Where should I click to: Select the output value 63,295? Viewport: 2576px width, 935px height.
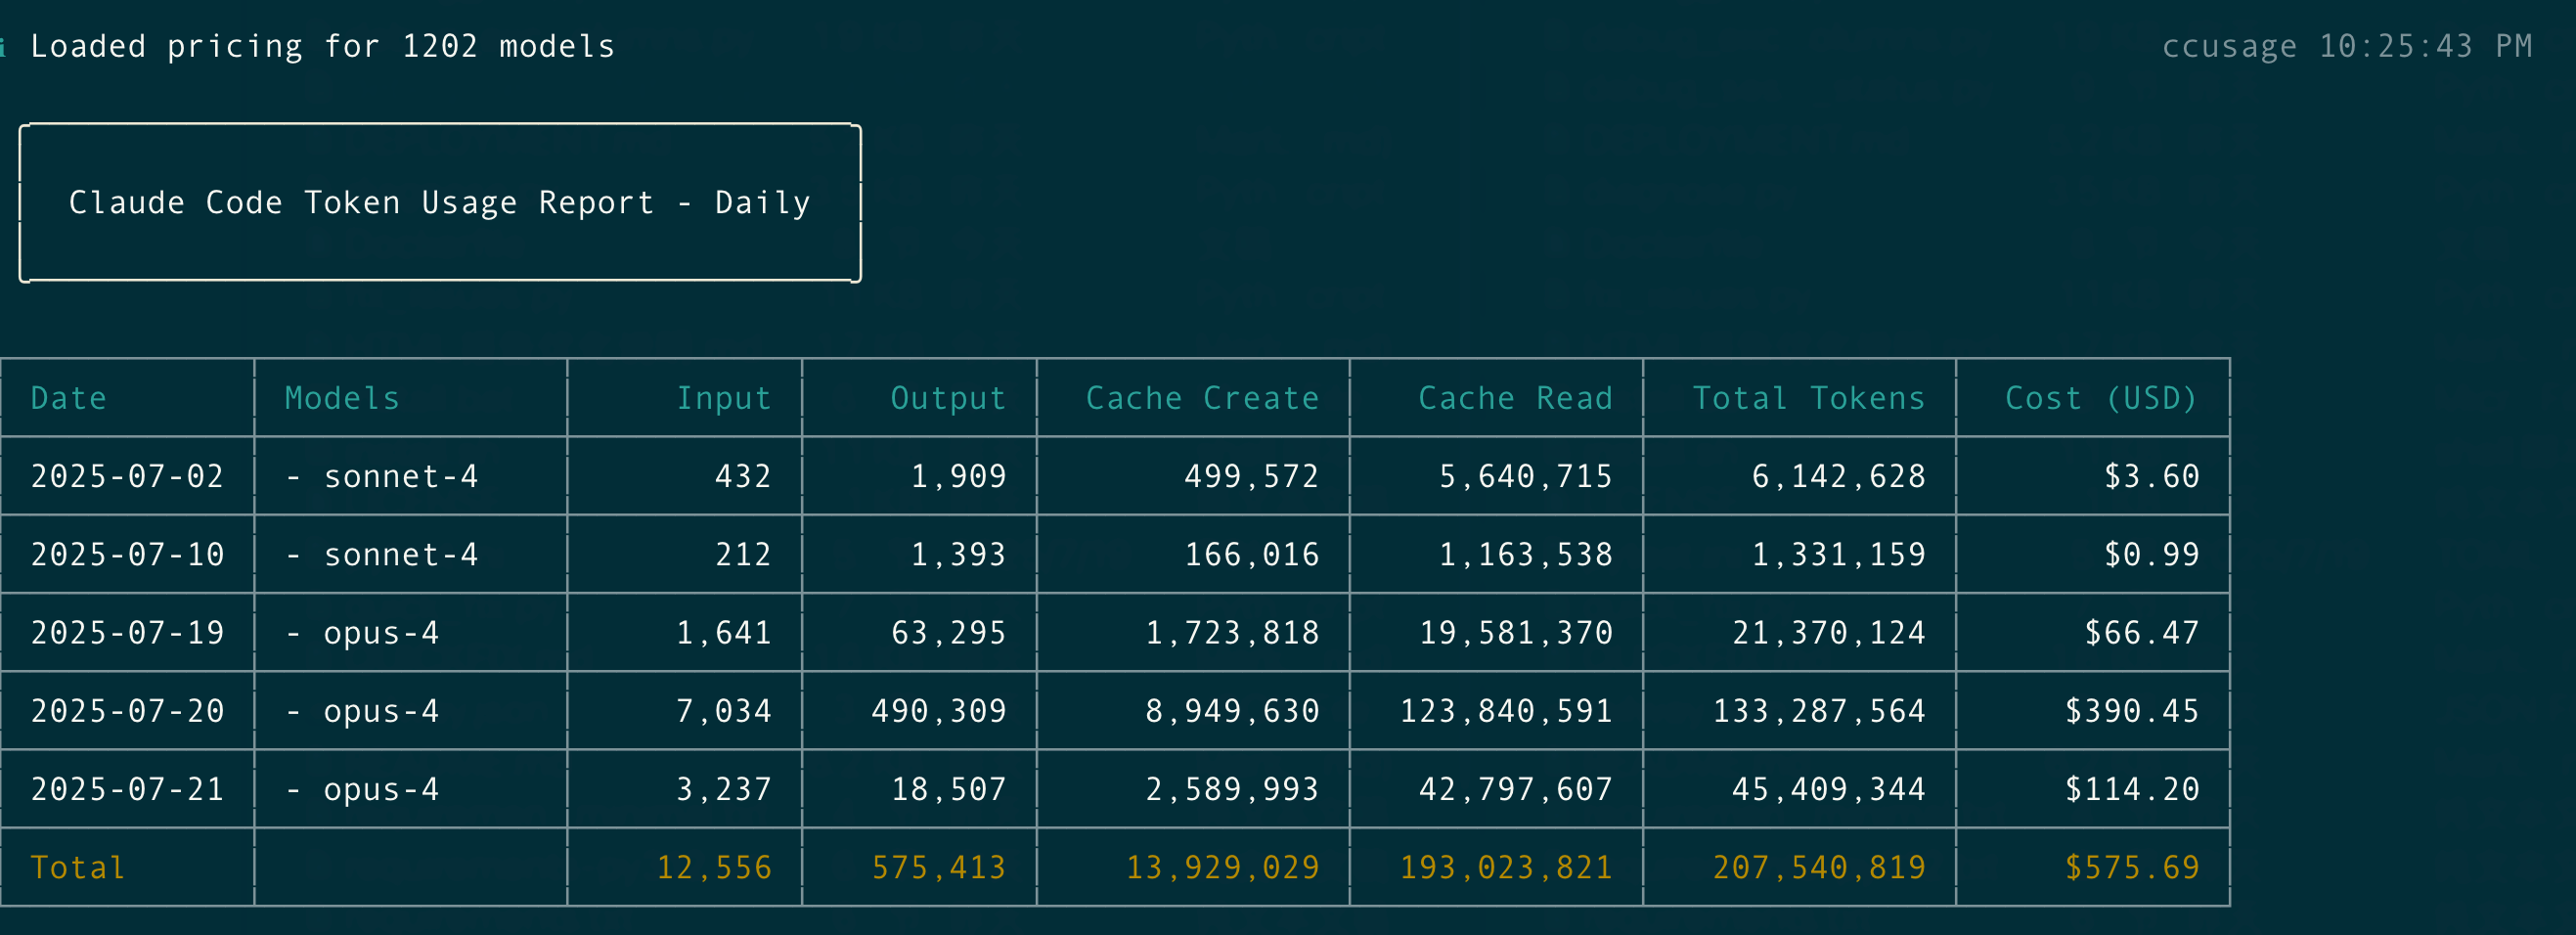tap(948, 633)
